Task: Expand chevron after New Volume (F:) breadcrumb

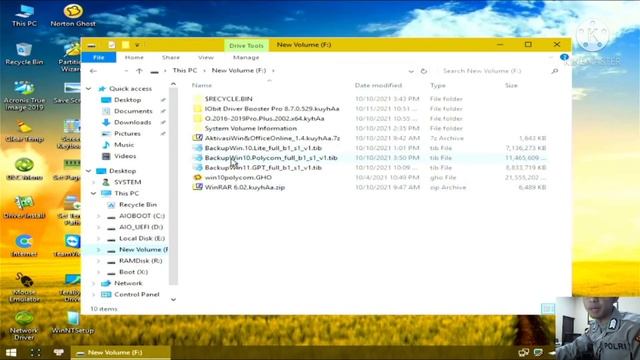Action: (x=273, y=71)
